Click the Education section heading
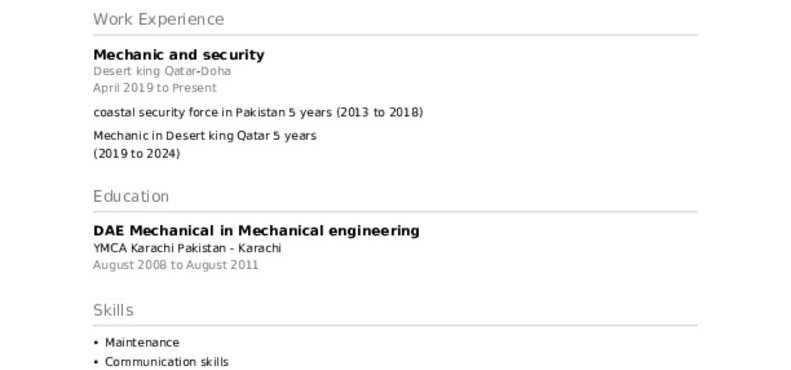The height and width of the screenshot is (370, 791). coord(131,196)
